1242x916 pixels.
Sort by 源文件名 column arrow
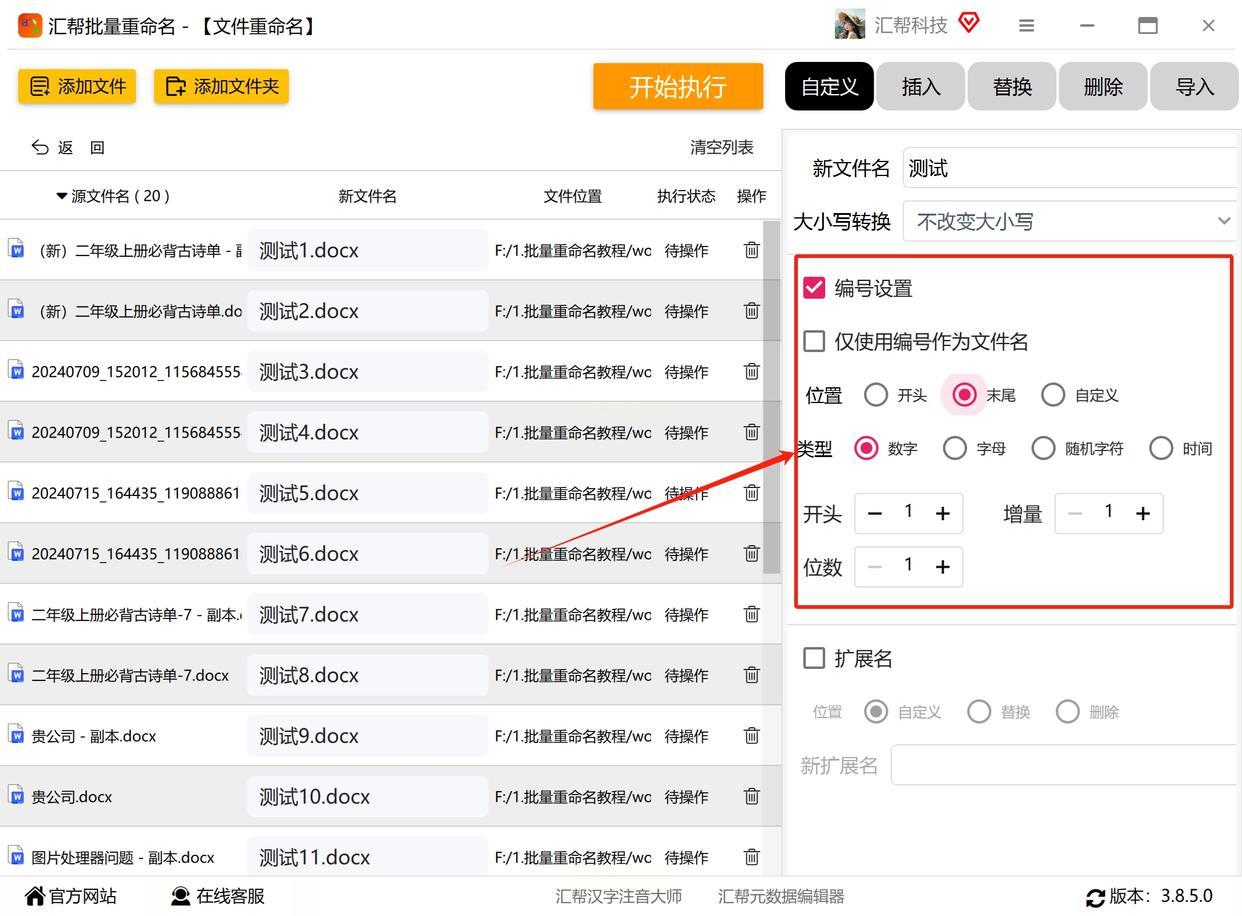pyautogui.click(x=62, y=196)
